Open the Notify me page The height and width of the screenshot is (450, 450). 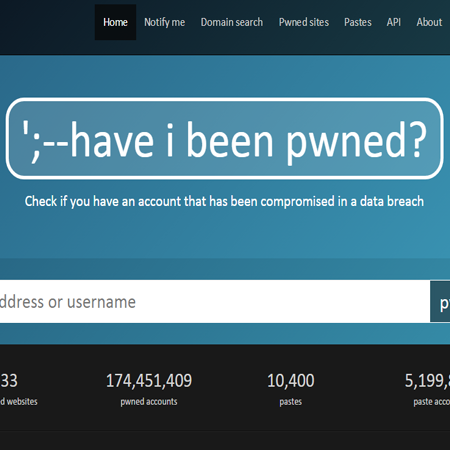165,22
